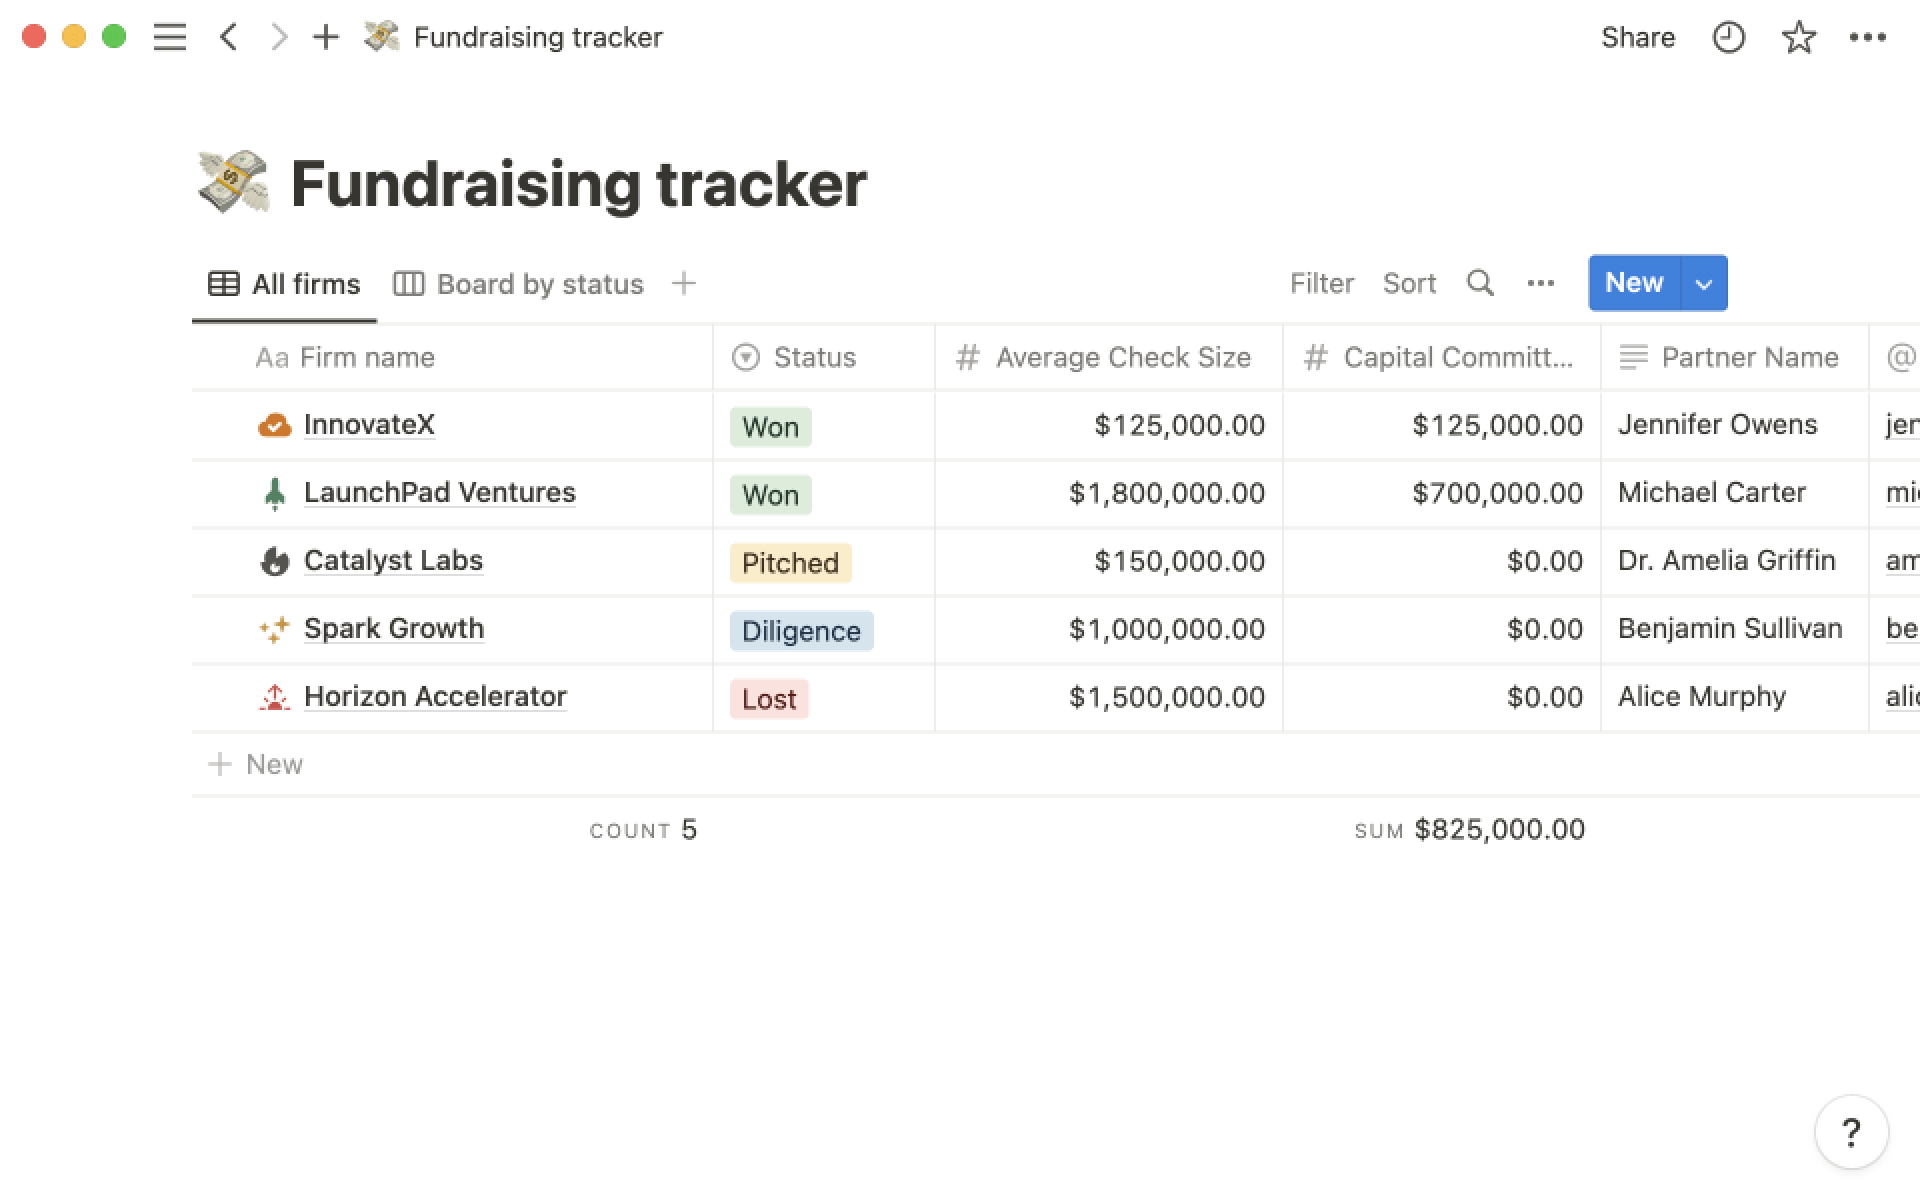Open the top-right three-dot page menu
This screenshot has height=1200, width=1920.
pyautogui.click(x=1867, y=38)
